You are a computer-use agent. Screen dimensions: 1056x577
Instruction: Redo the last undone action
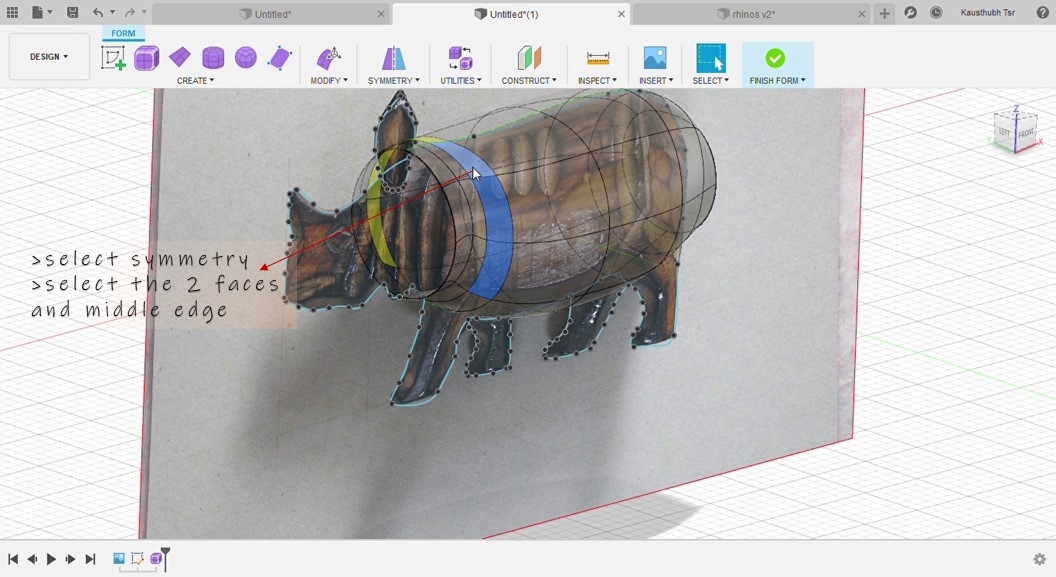(x=130, y=12)
